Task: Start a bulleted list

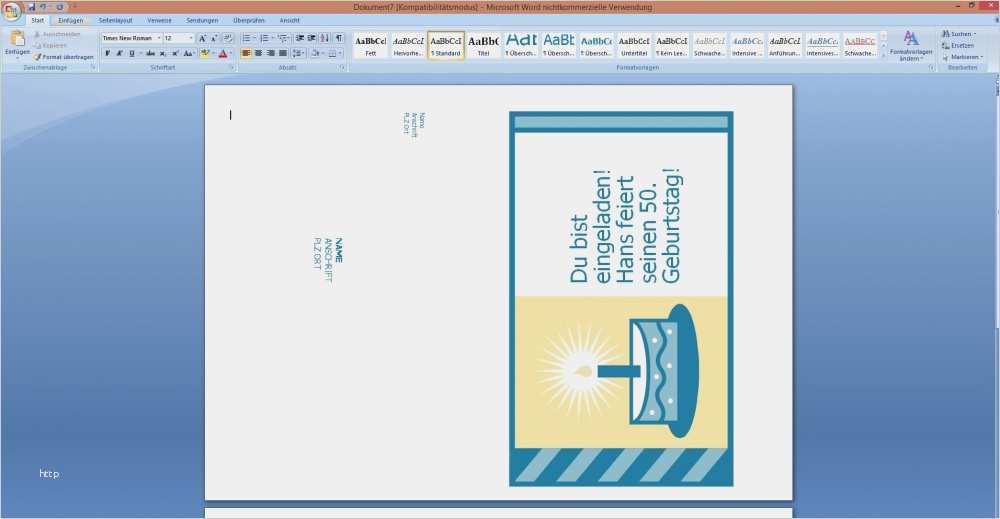Action: [x=246, y=38]
